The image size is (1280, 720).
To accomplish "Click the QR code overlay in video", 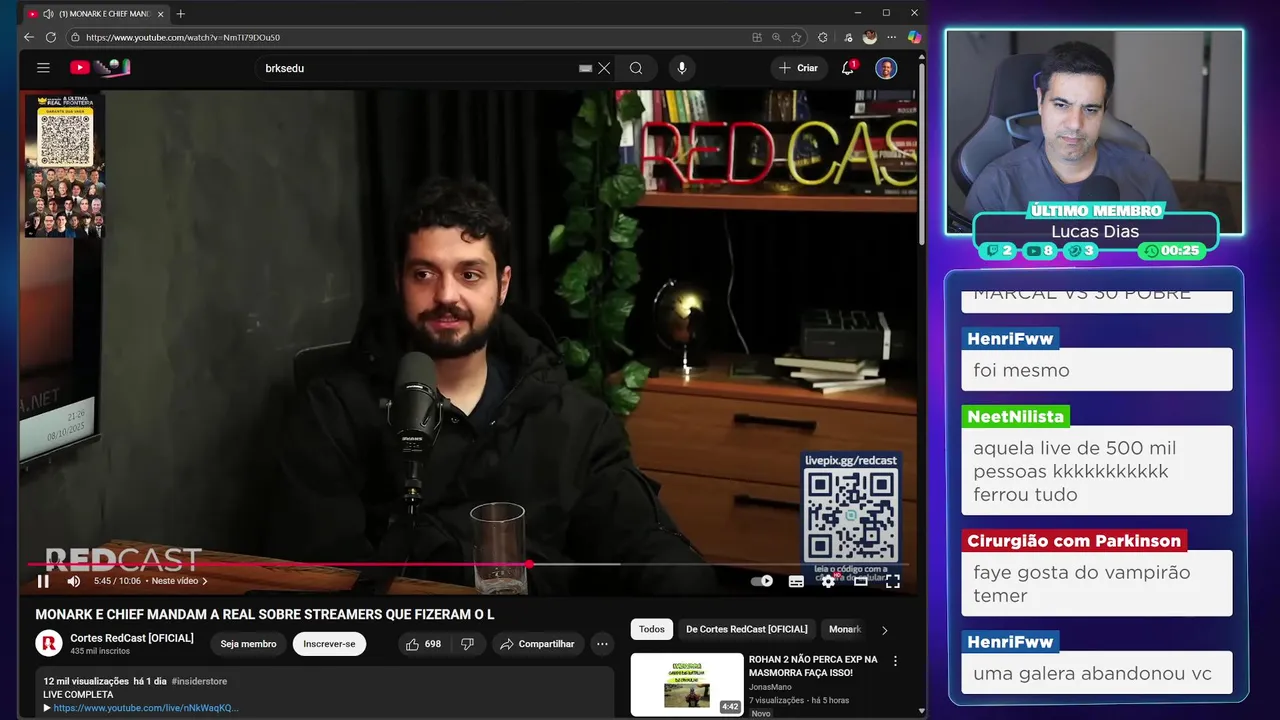I will tap(850, 514).
